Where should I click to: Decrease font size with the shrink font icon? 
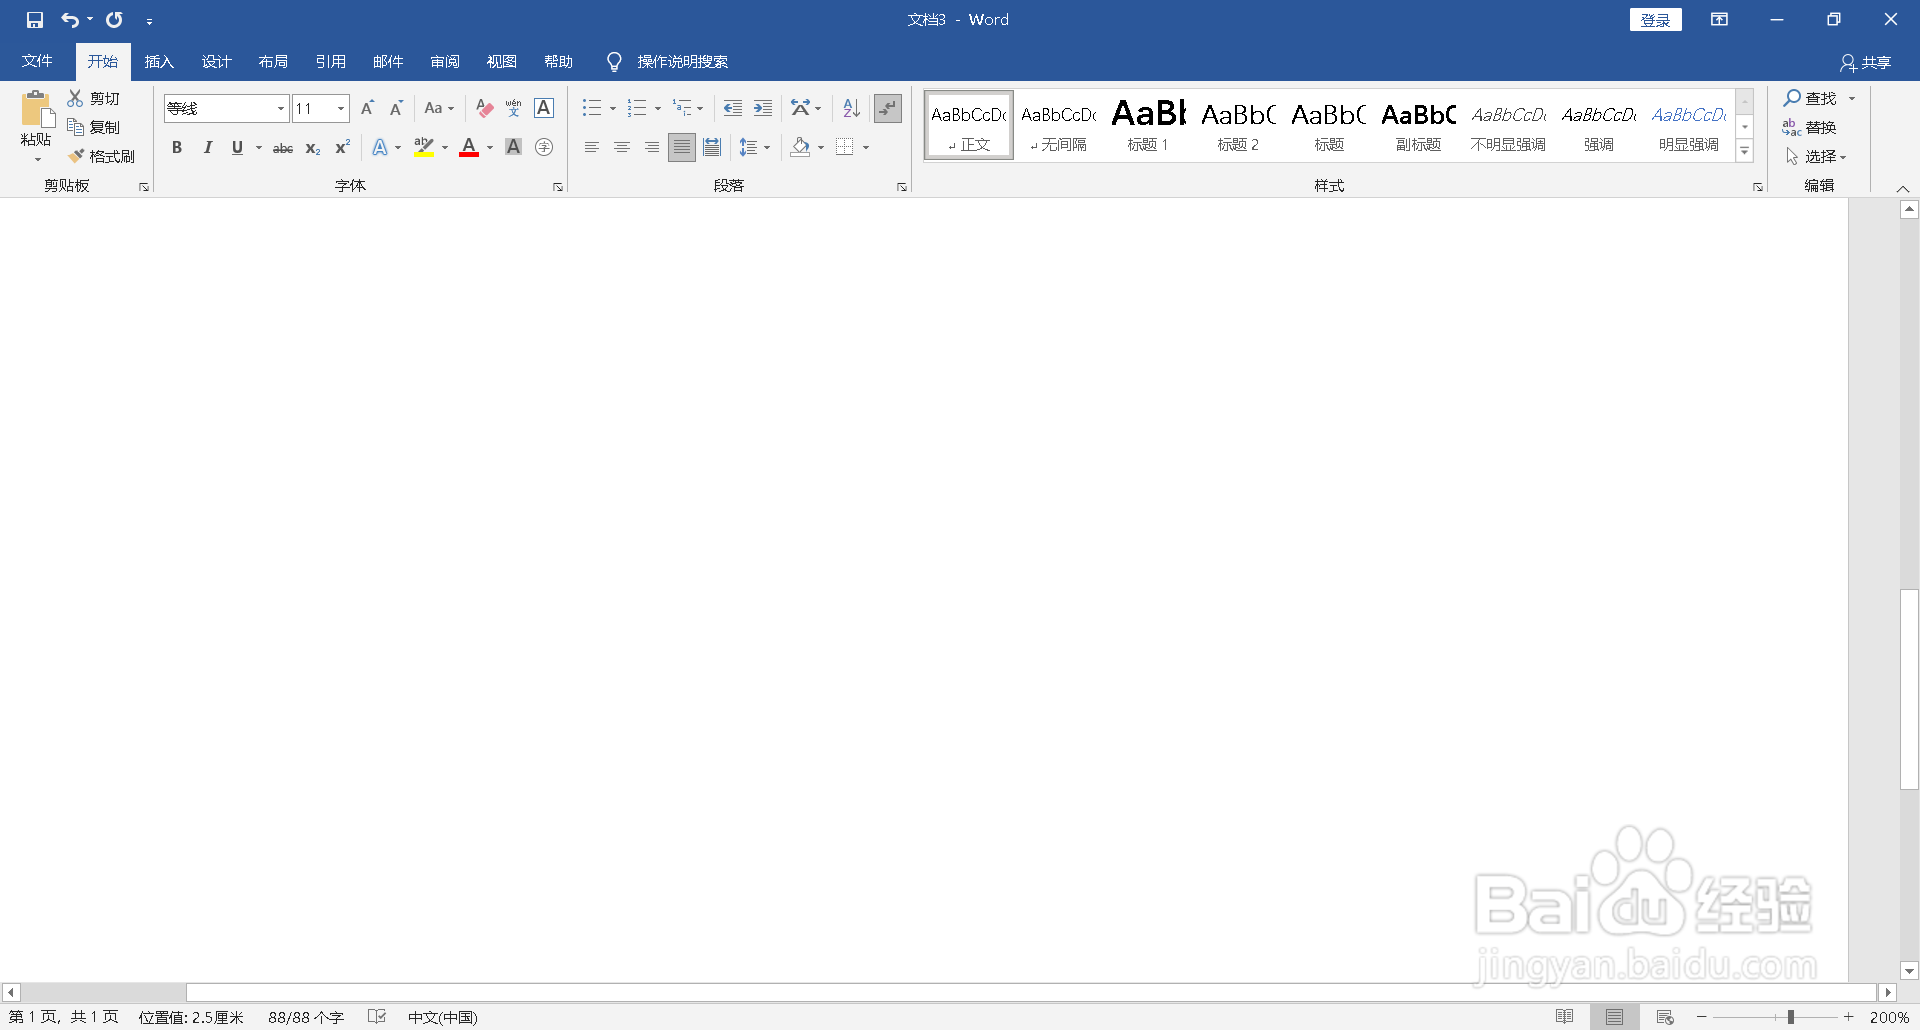pos(396,108)
